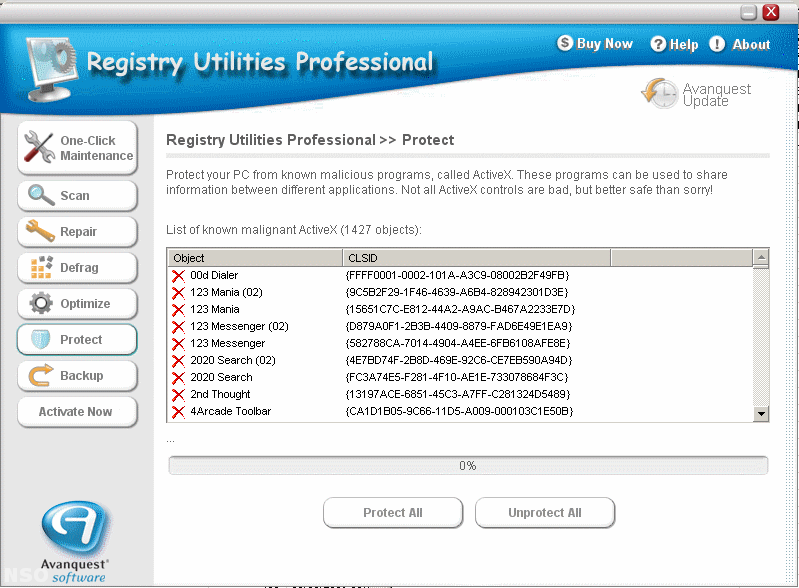
Task: Toggle red X beside 123 Messenger
Action: click(x=178, y=343)
